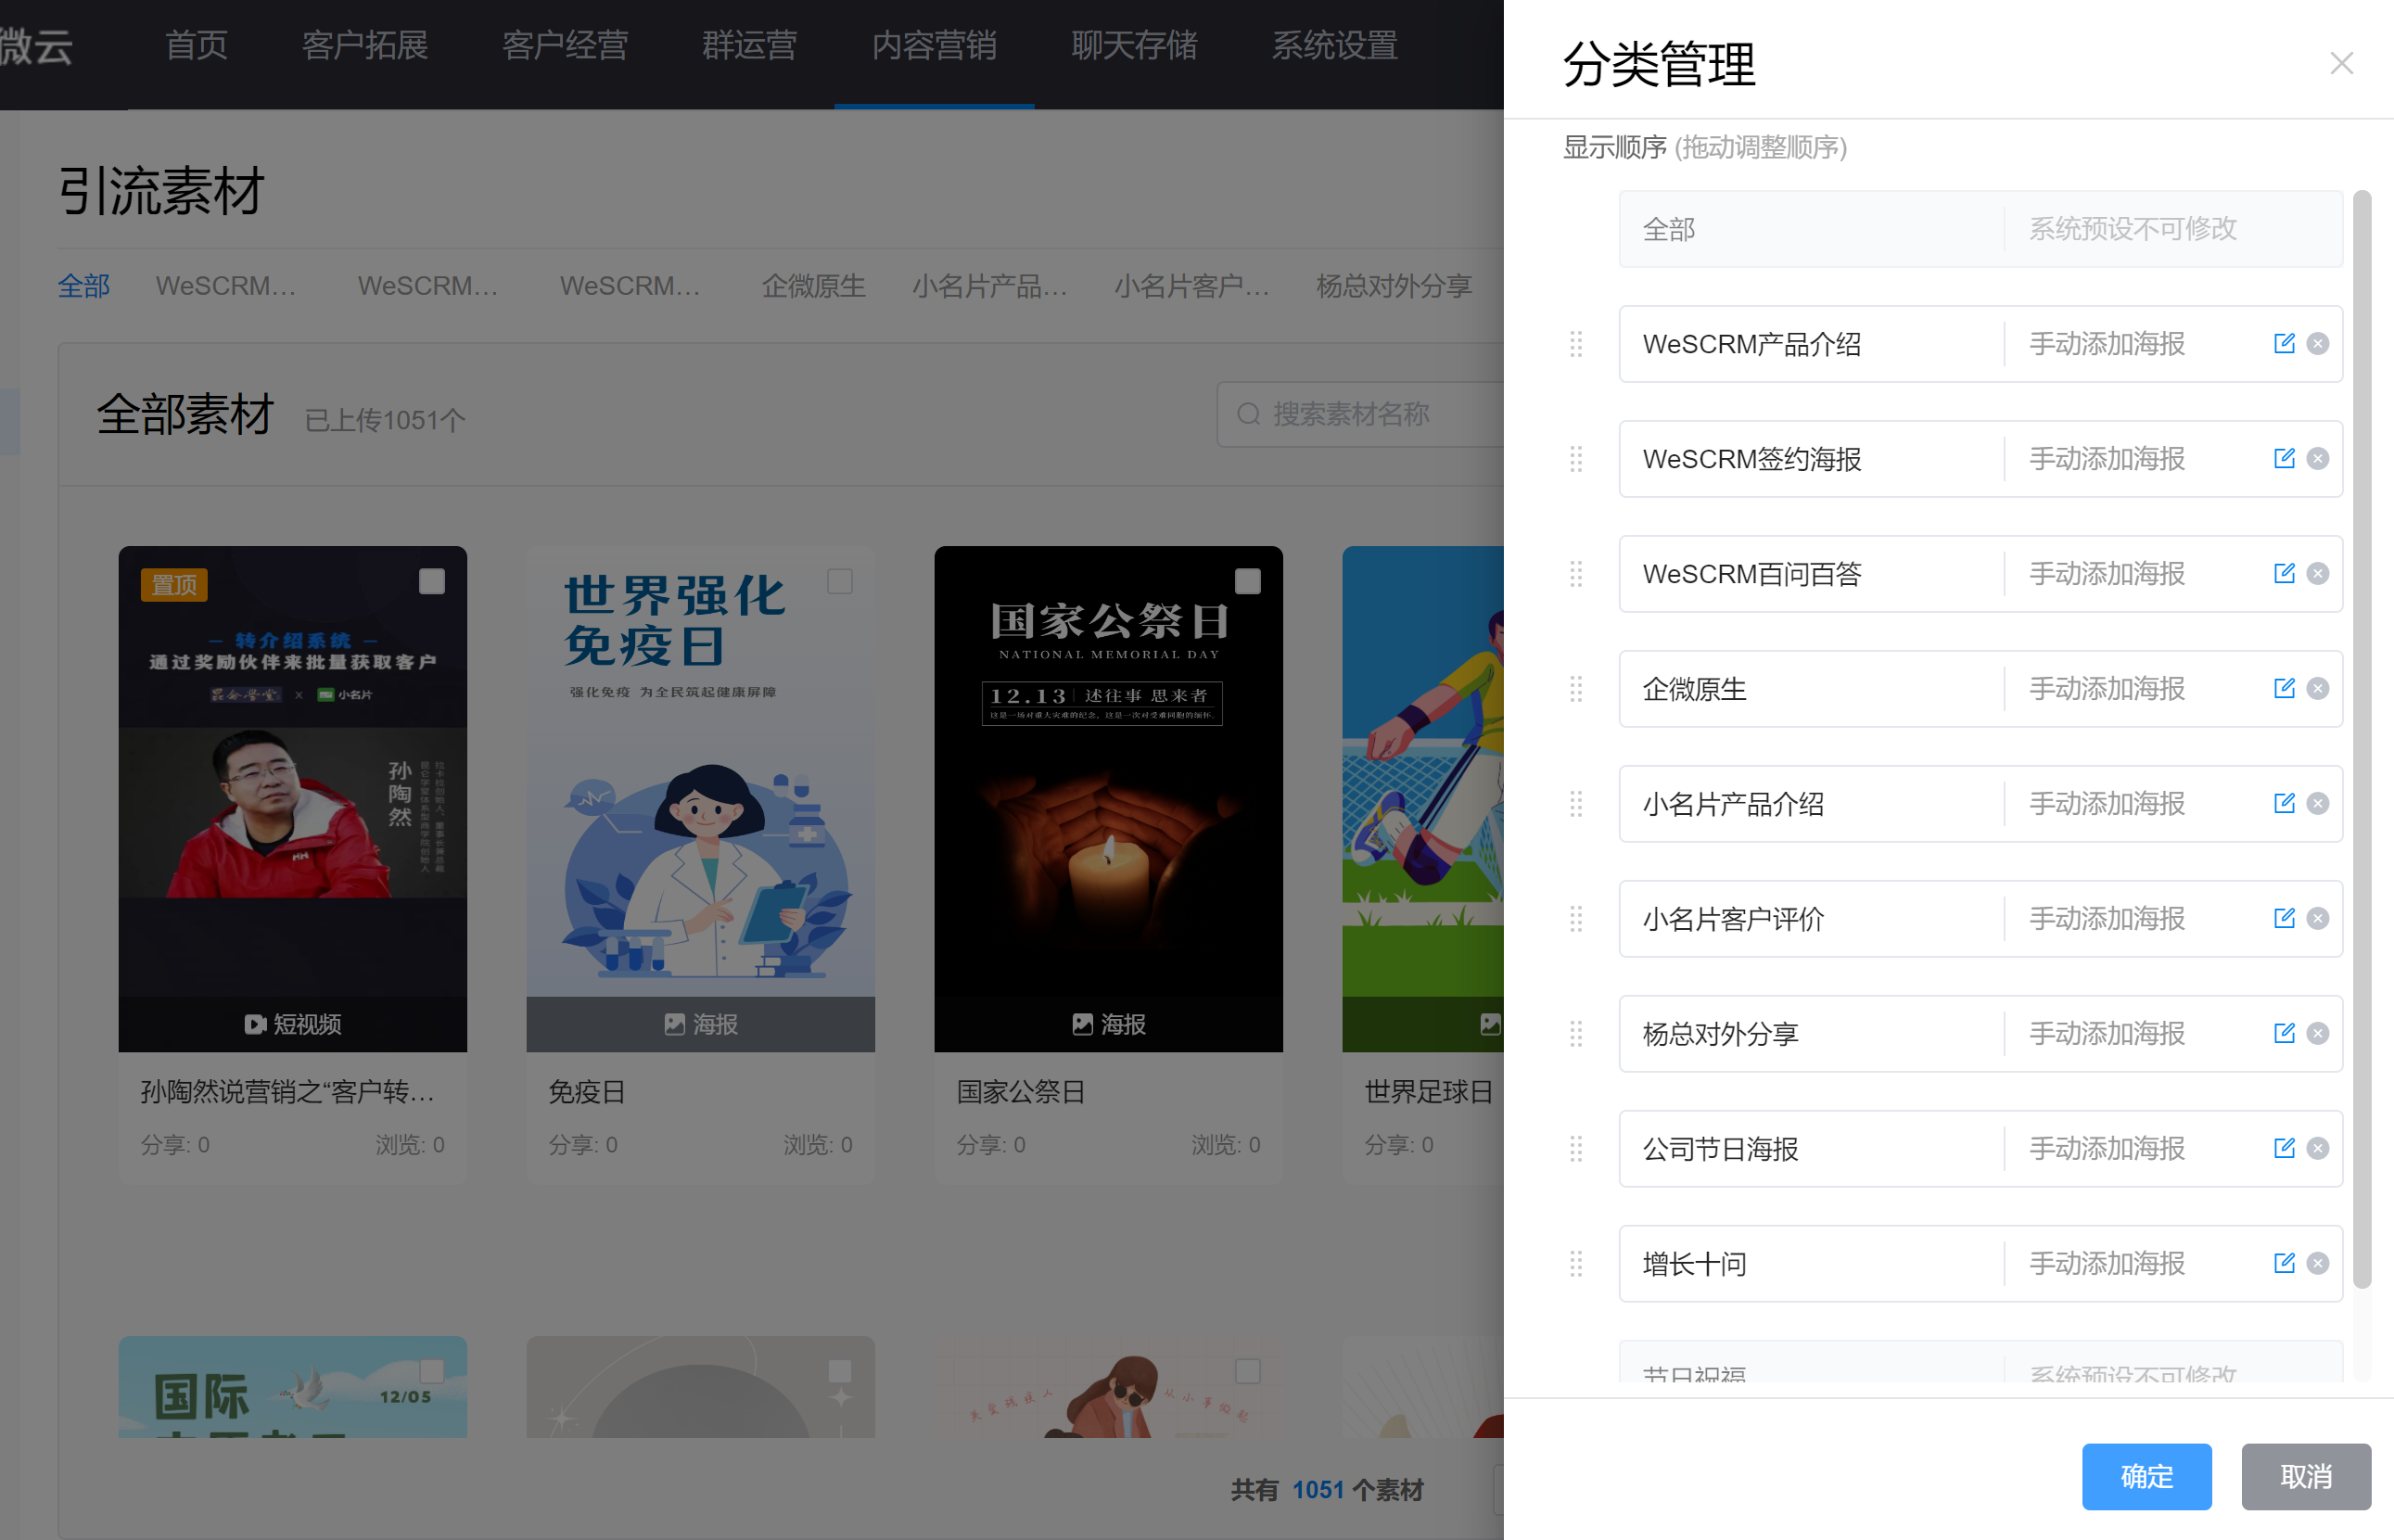This screenshot has width=2394, height=1540.
Task: Open 客户拓展 navigation menu
Action: (365, 46)
